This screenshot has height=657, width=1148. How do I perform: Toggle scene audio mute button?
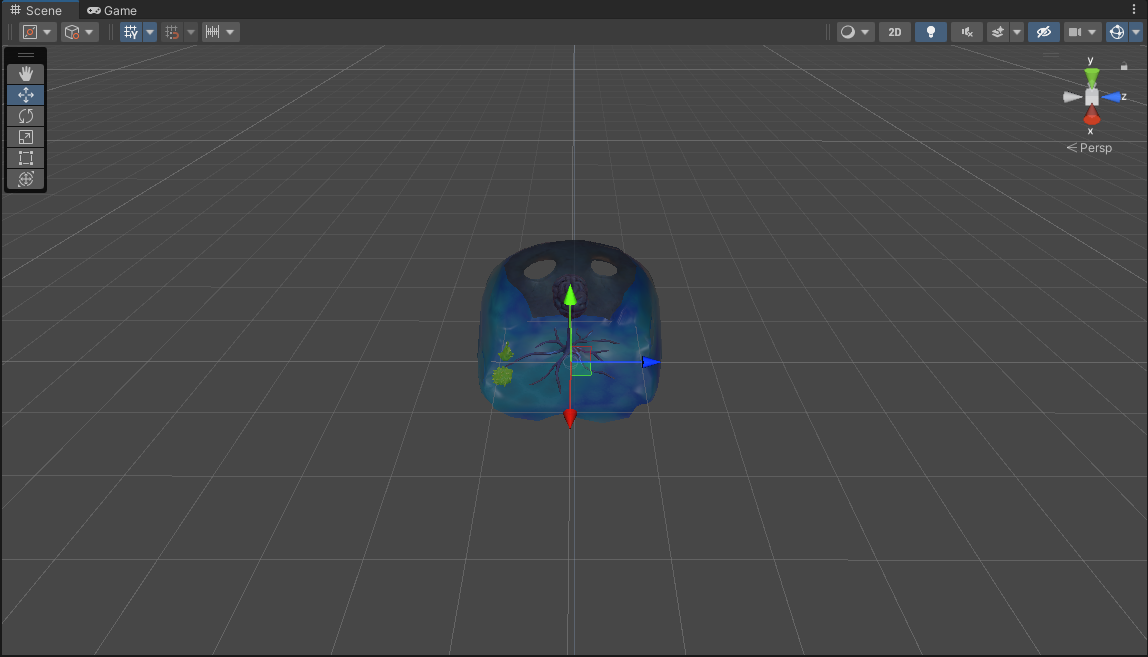[966, 32]
